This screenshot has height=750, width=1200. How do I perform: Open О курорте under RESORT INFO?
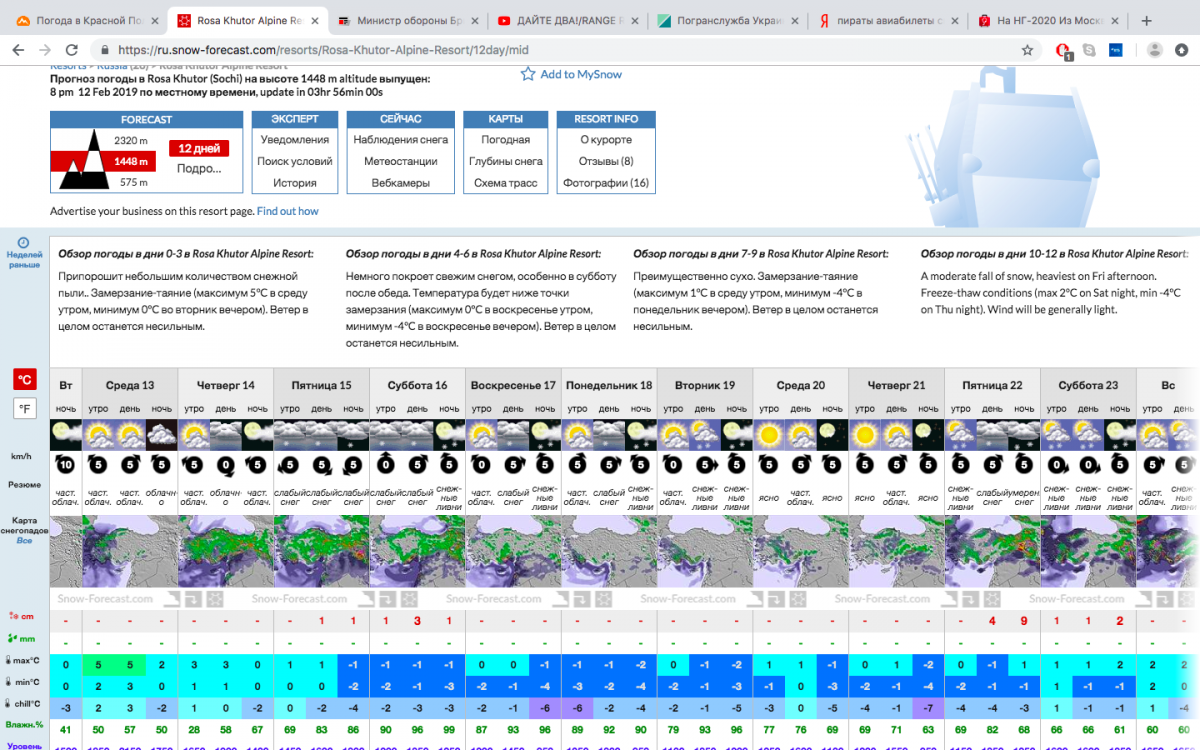(x=606, y=140)
